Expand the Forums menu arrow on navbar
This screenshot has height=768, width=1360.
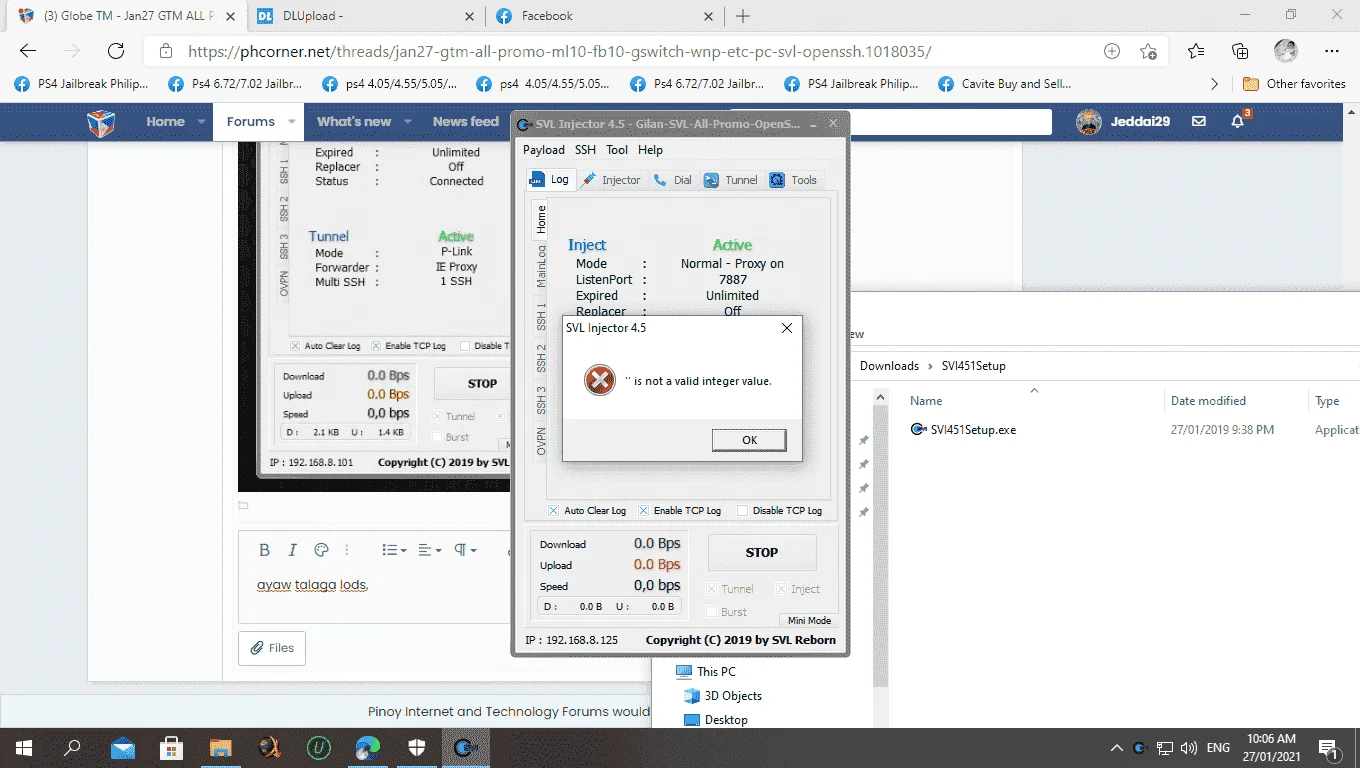[292, 122]
